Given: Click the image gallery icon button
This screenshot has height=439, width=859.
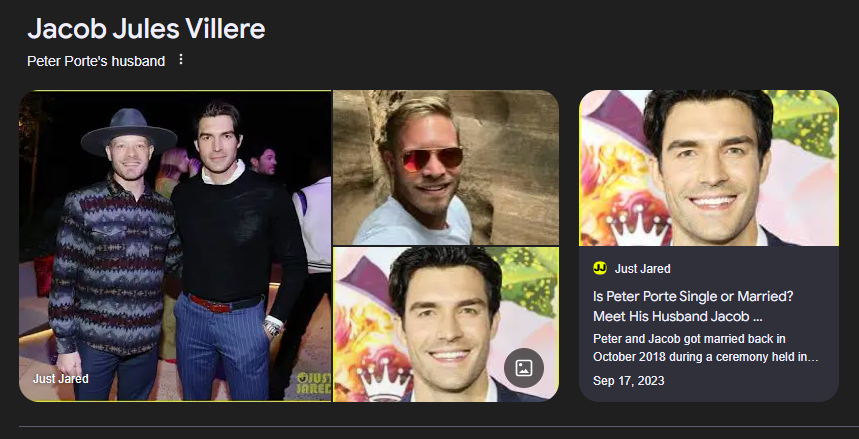Looking at the screenshot, I should pyautogui.click(x=524, y=368).
